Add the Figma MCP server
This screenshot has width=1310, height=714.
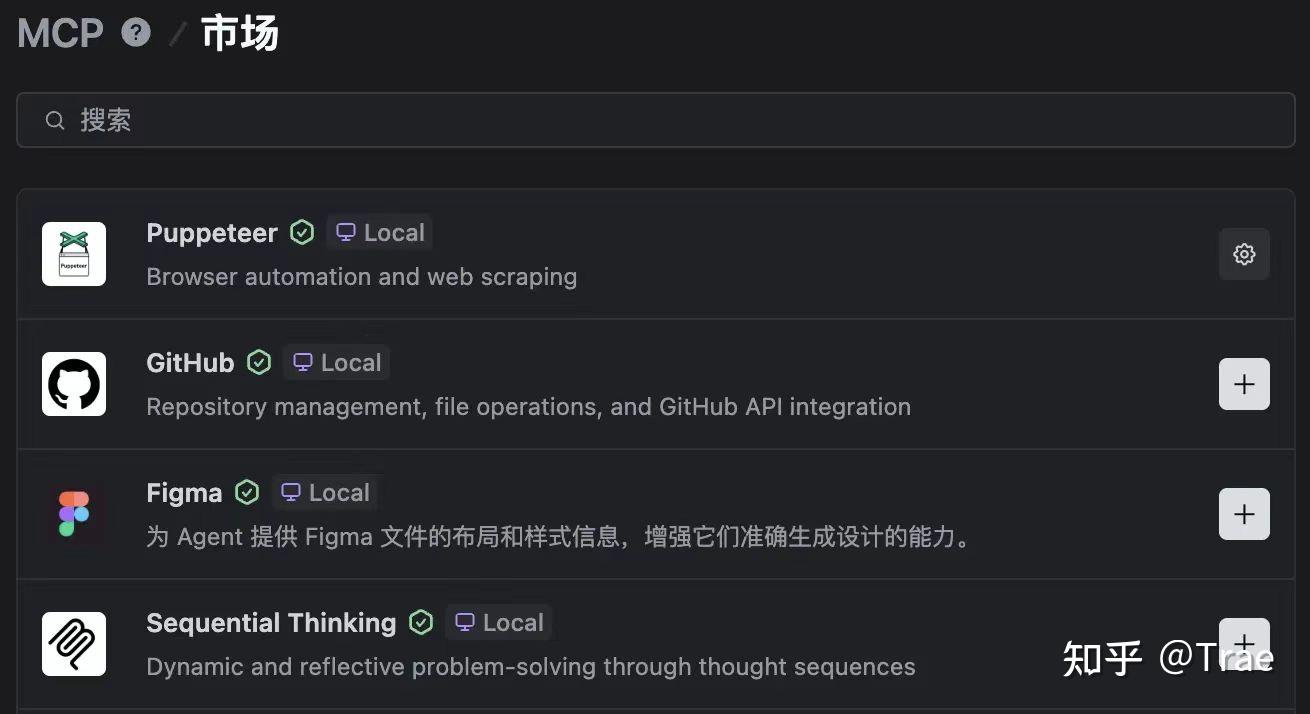tap(1244, 514)
